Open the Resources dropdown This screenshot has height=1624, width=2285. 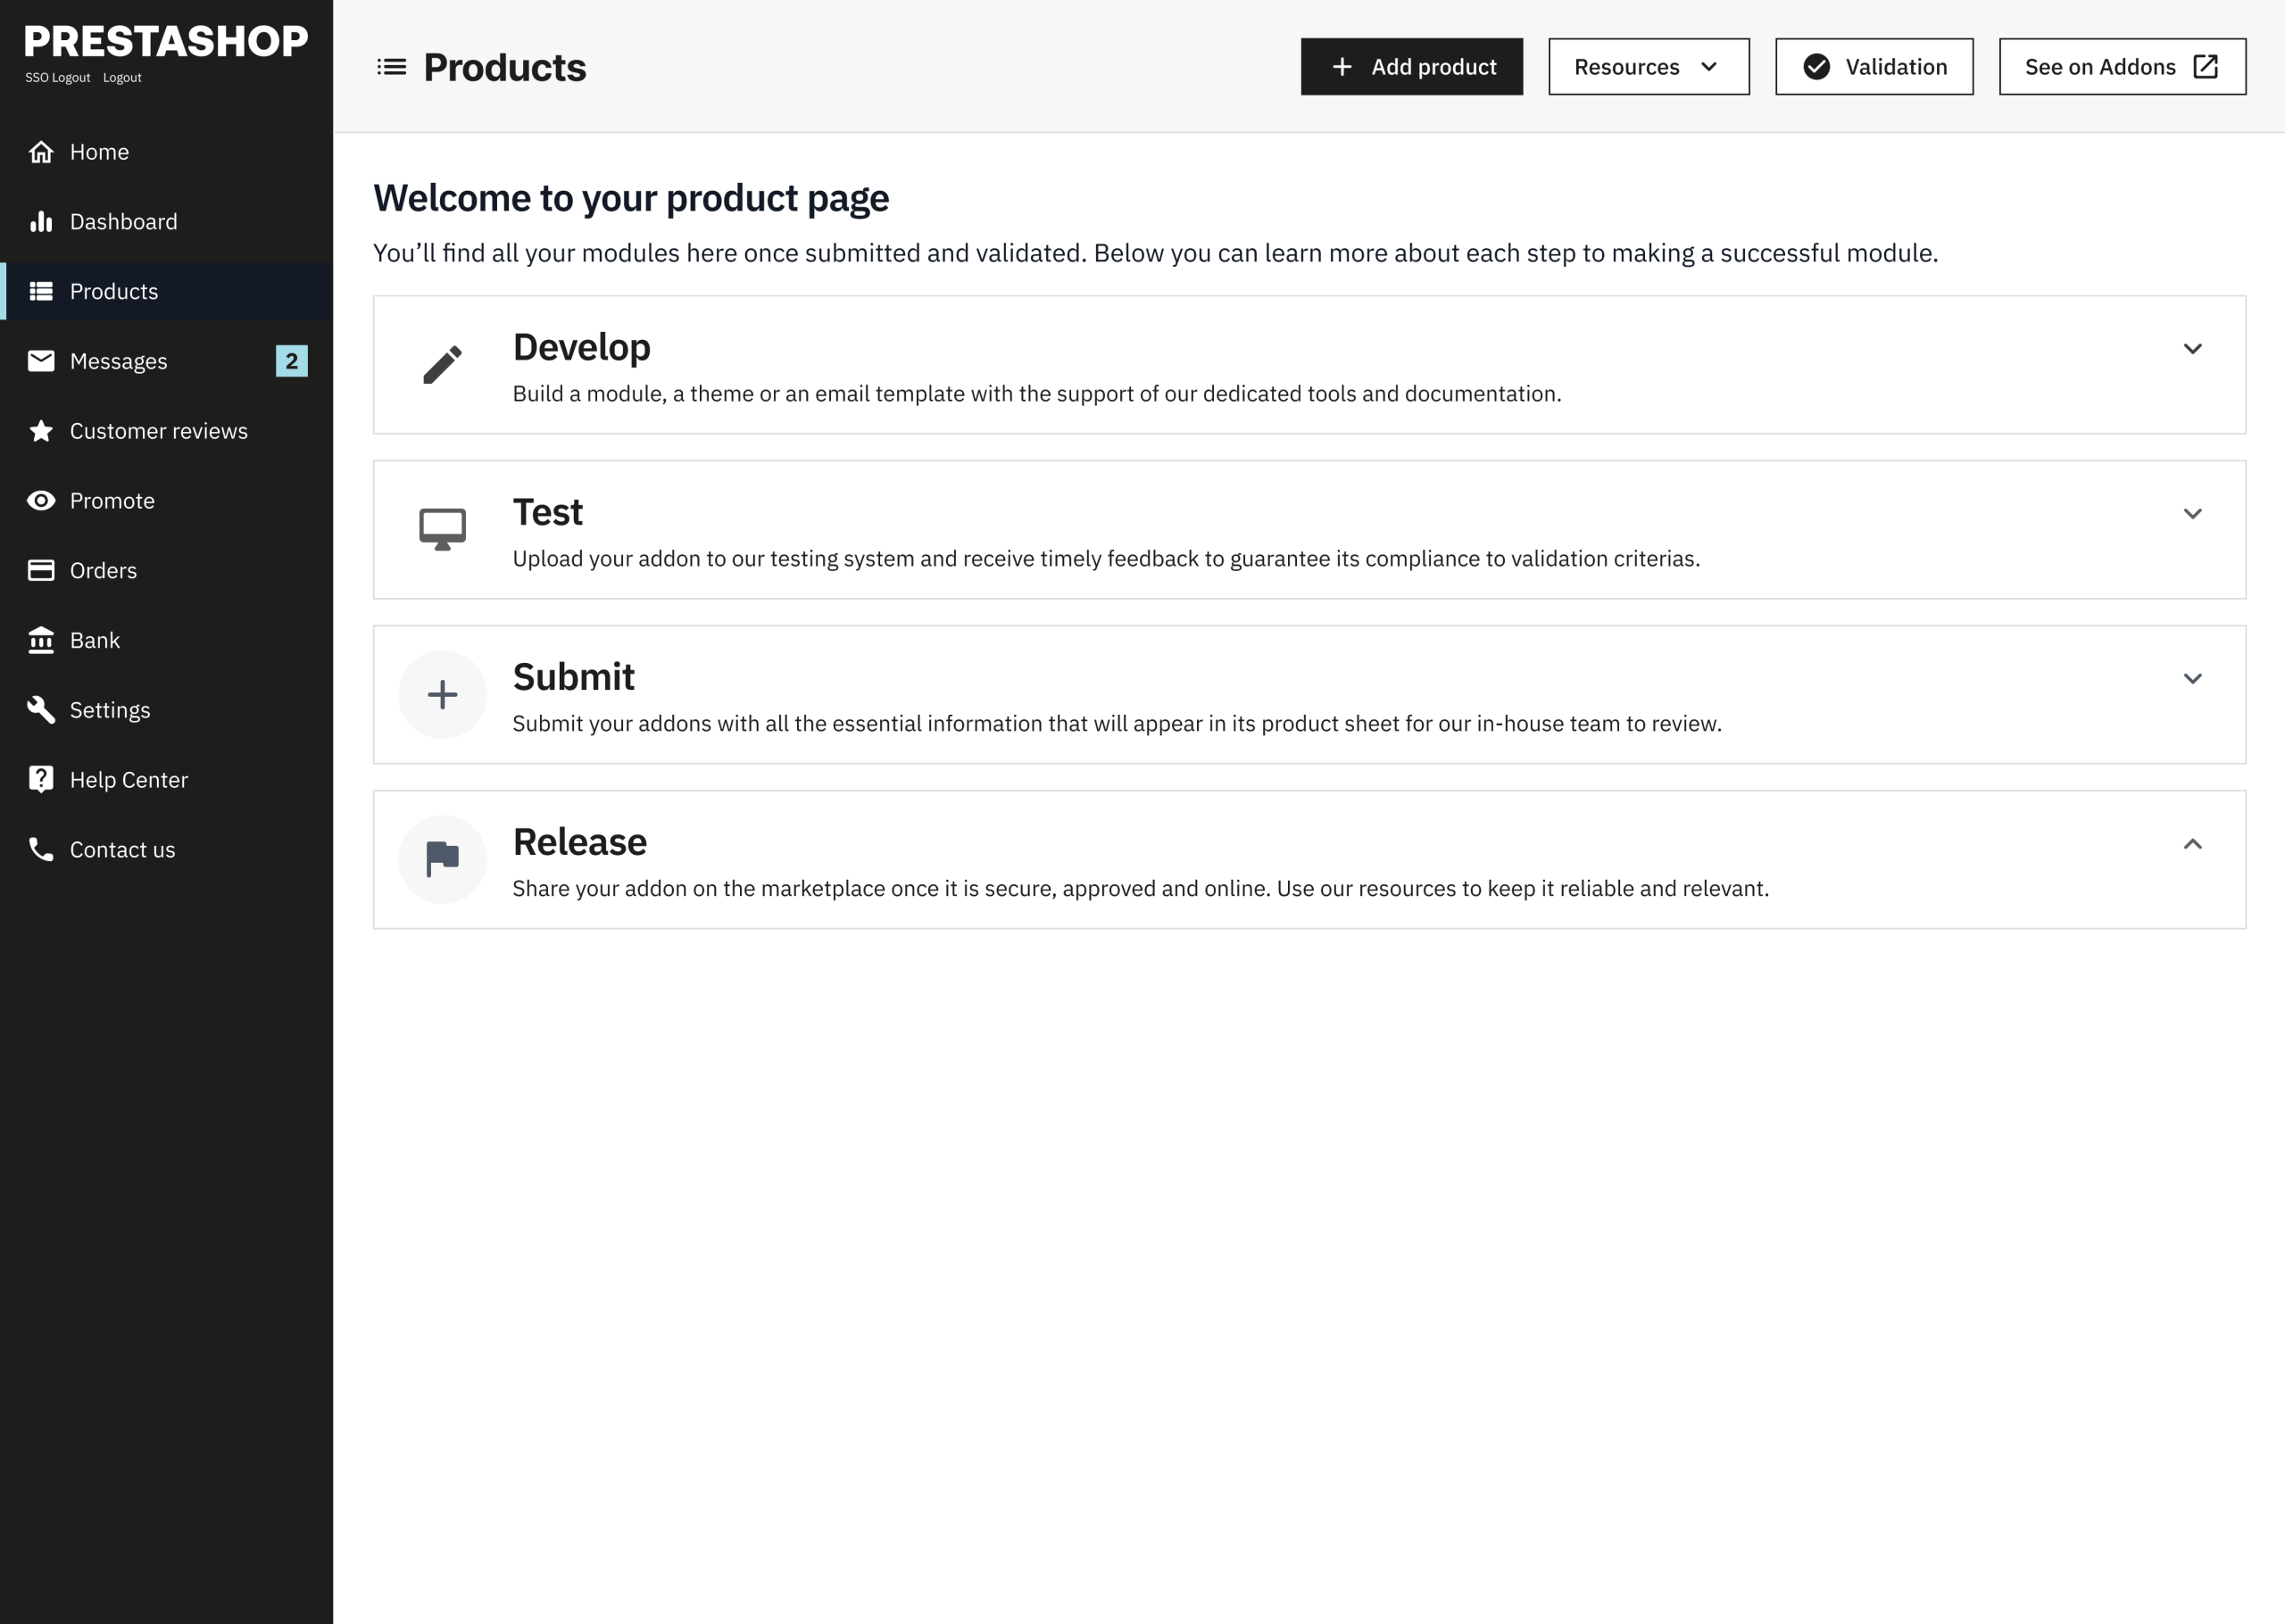pos(1648,67)
